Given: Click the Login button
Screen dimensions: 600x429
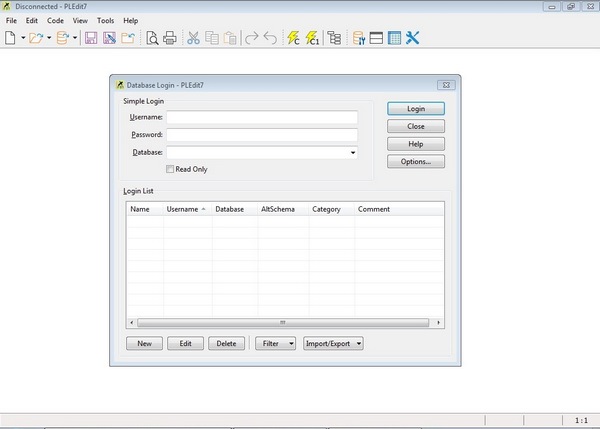Looking at the screenshot, I should 416,109.
